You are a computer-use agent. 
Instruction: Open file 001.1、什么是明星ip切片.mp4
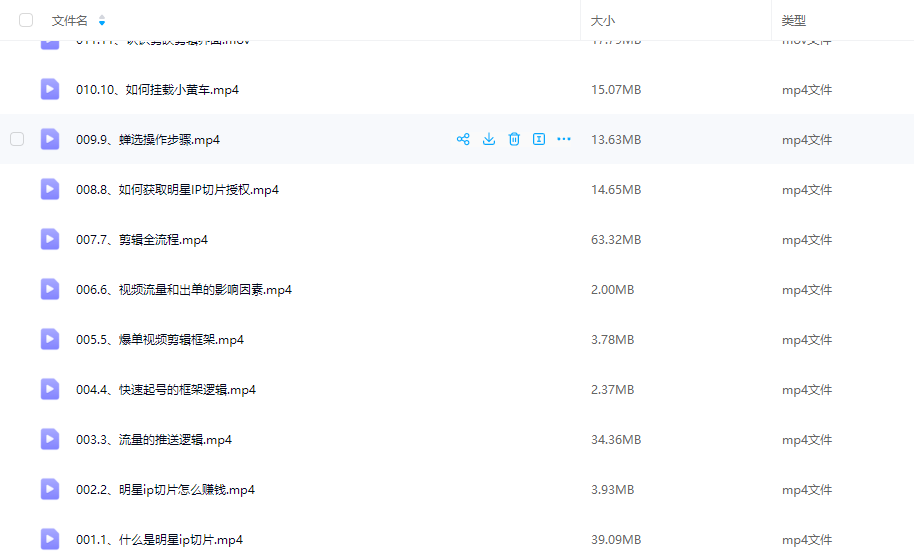pos(159,540)
